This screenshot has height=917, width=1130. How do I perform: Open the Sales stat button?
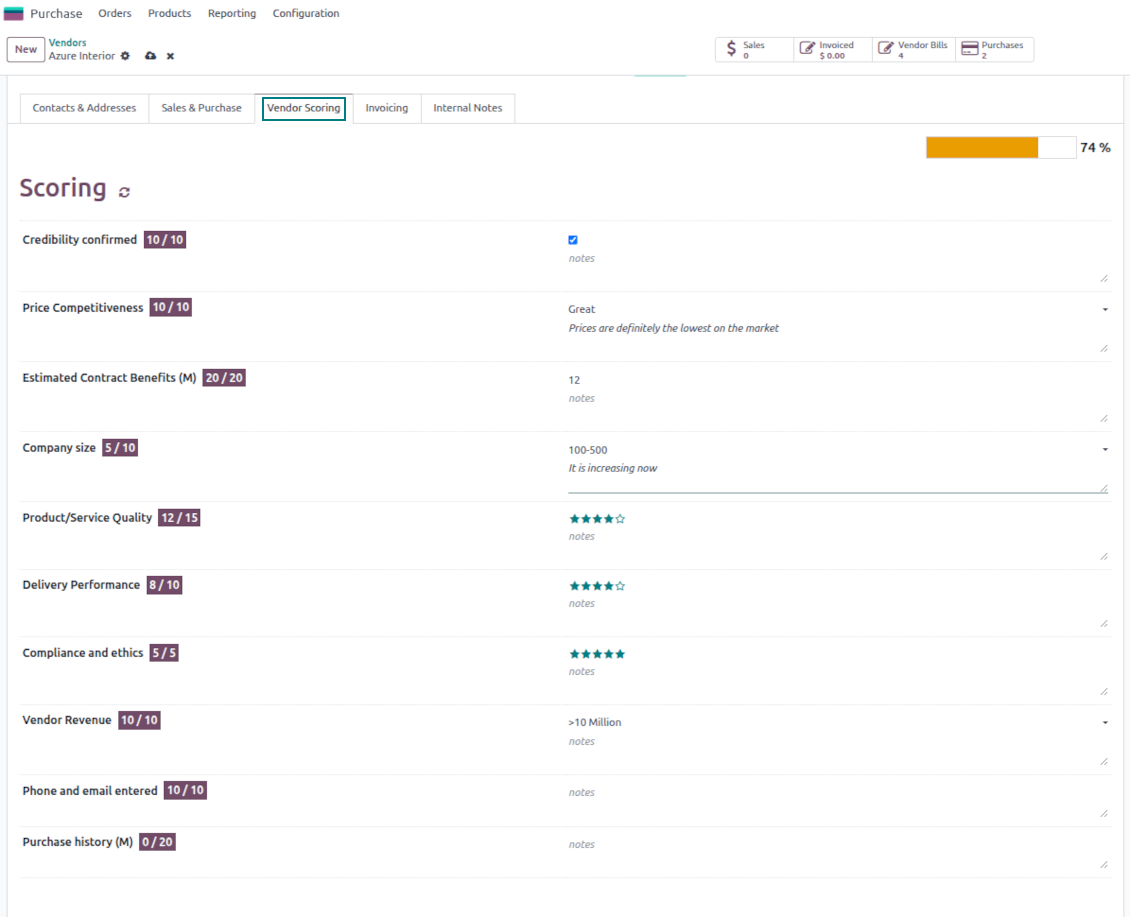click(x=755, y=50)
